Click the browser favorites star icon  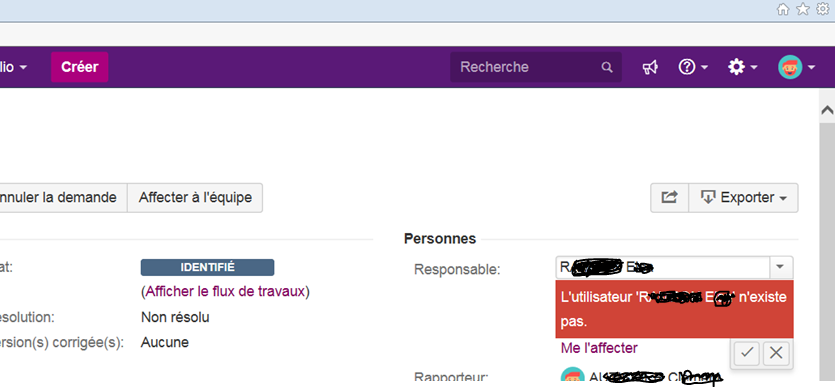tap(802, 10)
